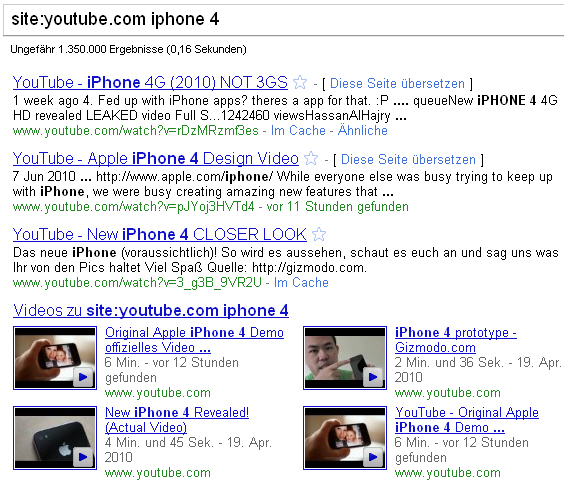The height and width of the screenshot is (484, 564).
Task: Open Original Apple iPhone 4 Demo offizielles Video
Action: (x=194, y=340)
